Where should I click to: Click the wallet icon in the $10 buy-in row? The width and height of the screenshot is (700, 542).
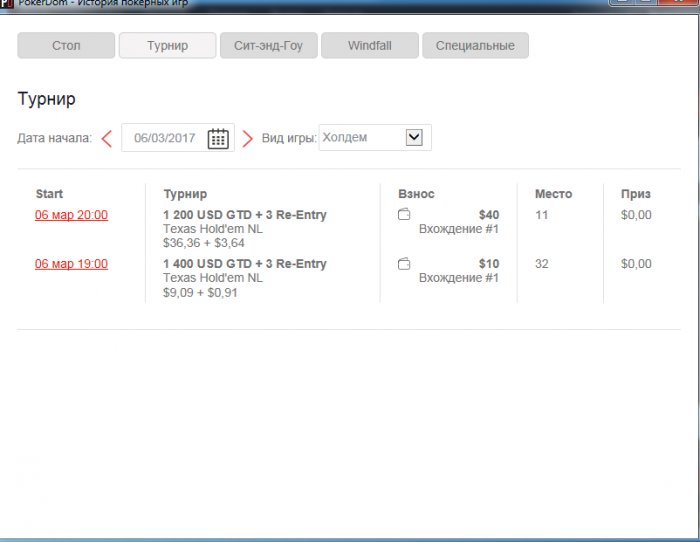pyautogui.click(x=404, y=264)
